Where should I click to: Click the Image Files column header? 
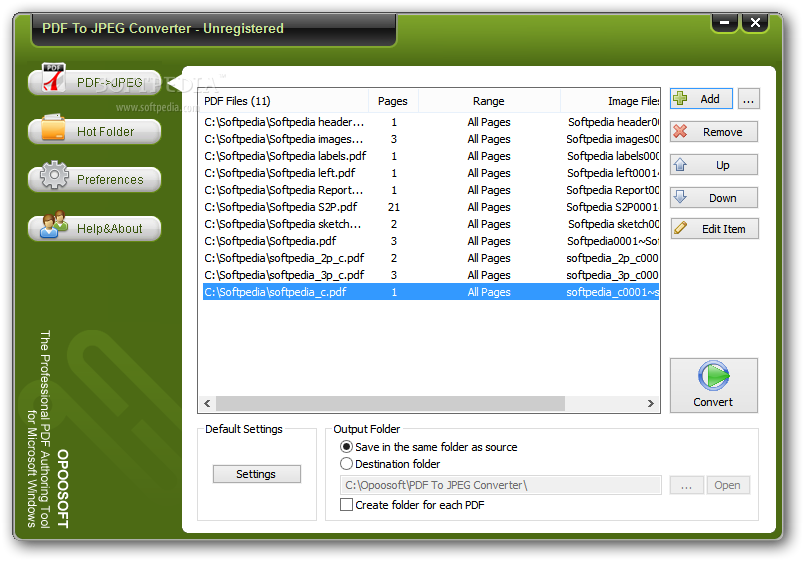pos(610,101)
